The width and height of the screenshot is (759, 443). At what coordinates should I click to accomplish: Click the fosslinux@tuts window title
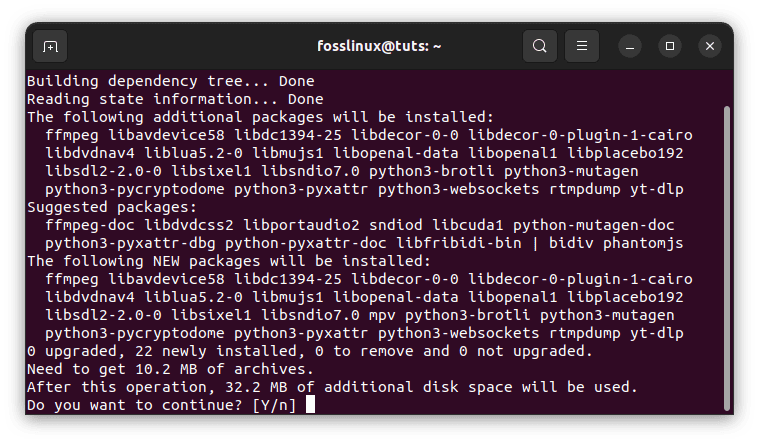(379, 46)
